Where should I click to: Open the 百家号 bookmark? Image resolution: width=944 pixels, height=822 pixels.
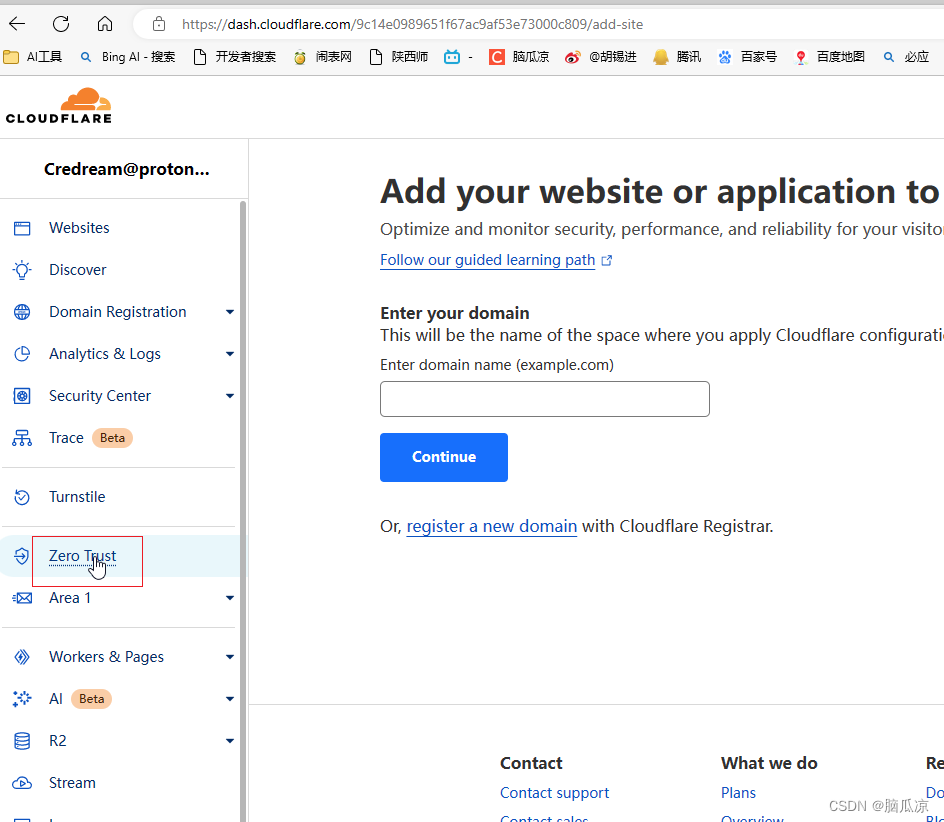(x=748, y=57)
